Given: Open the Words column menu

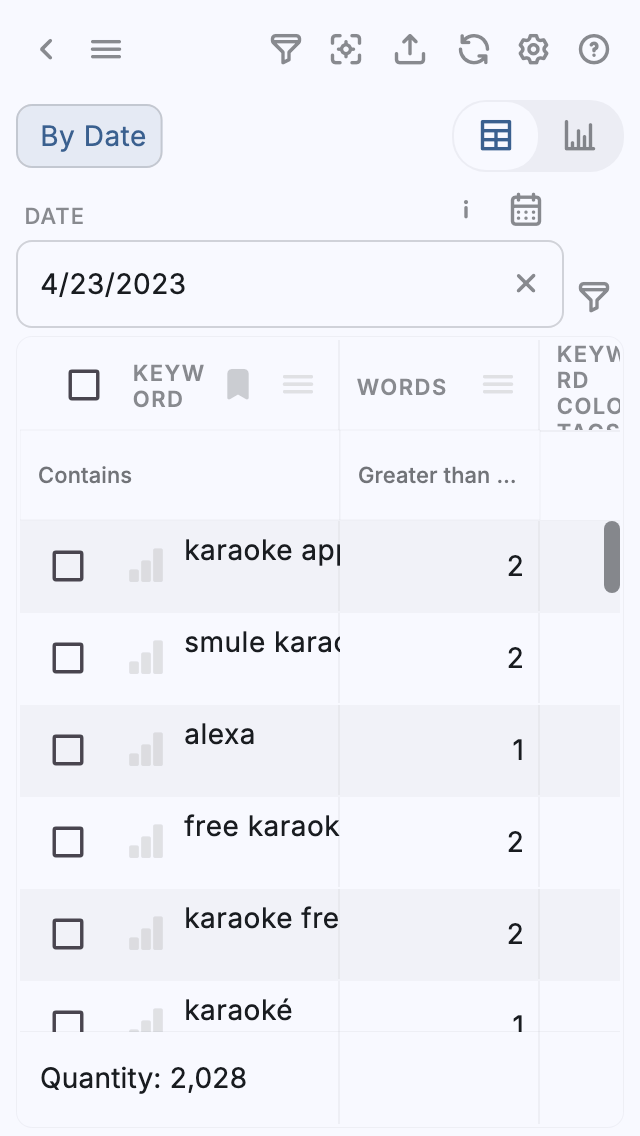Looking at the screenshot, I should 498,385.
